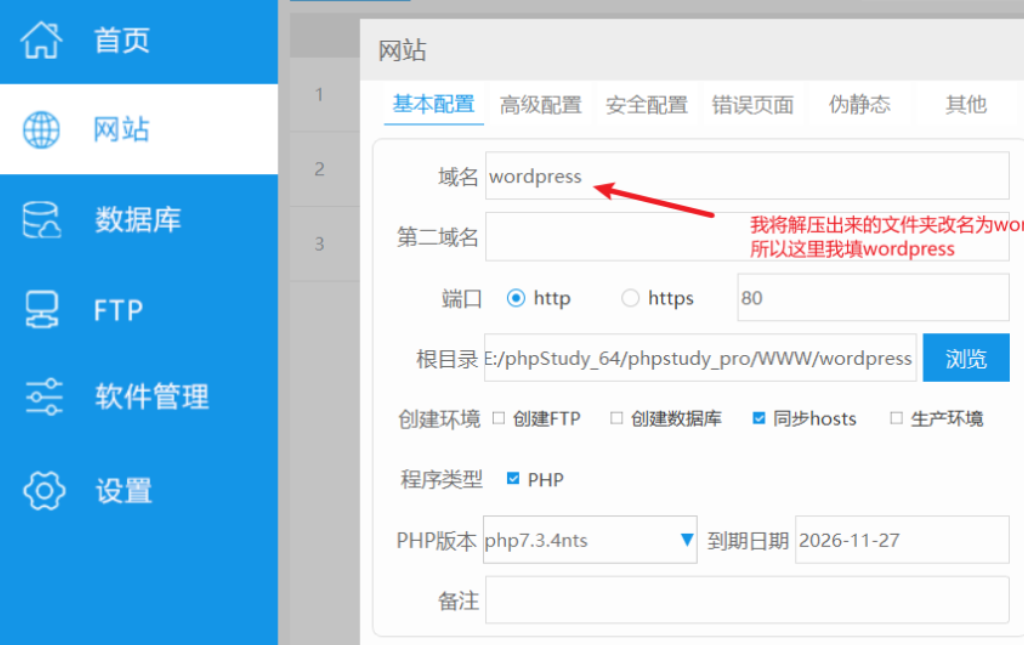This screenshot has height=645, width=1024.
Task: Switch to the 高级配置 tab
Action: tap(540, 105)
